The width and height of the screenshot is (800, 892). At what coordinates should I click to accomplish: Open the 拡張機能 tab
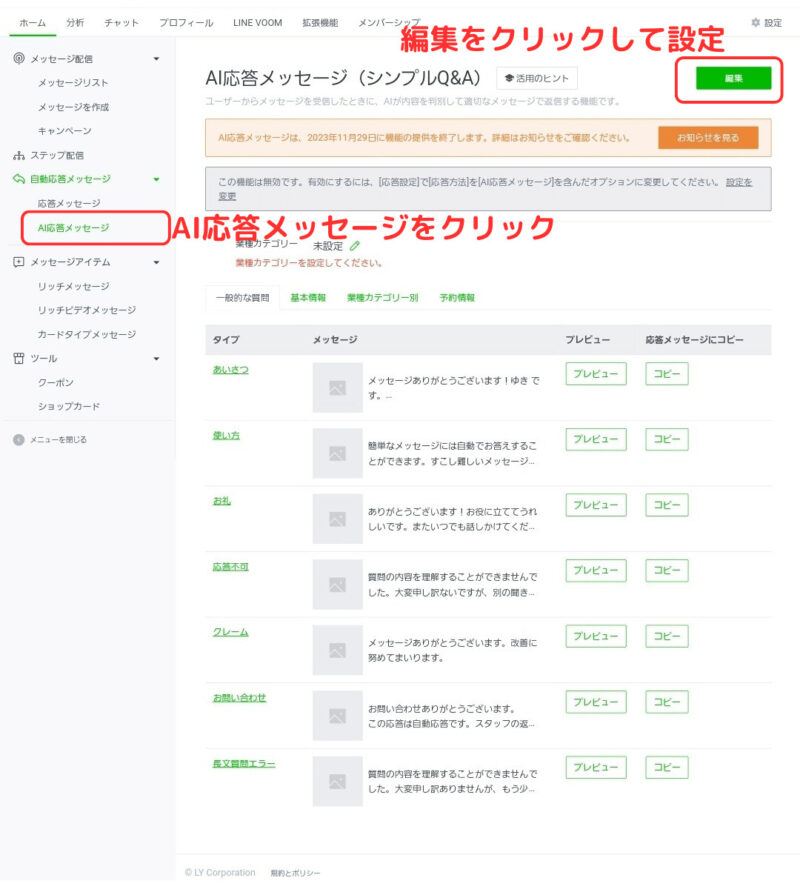click(x=320, y=23)
